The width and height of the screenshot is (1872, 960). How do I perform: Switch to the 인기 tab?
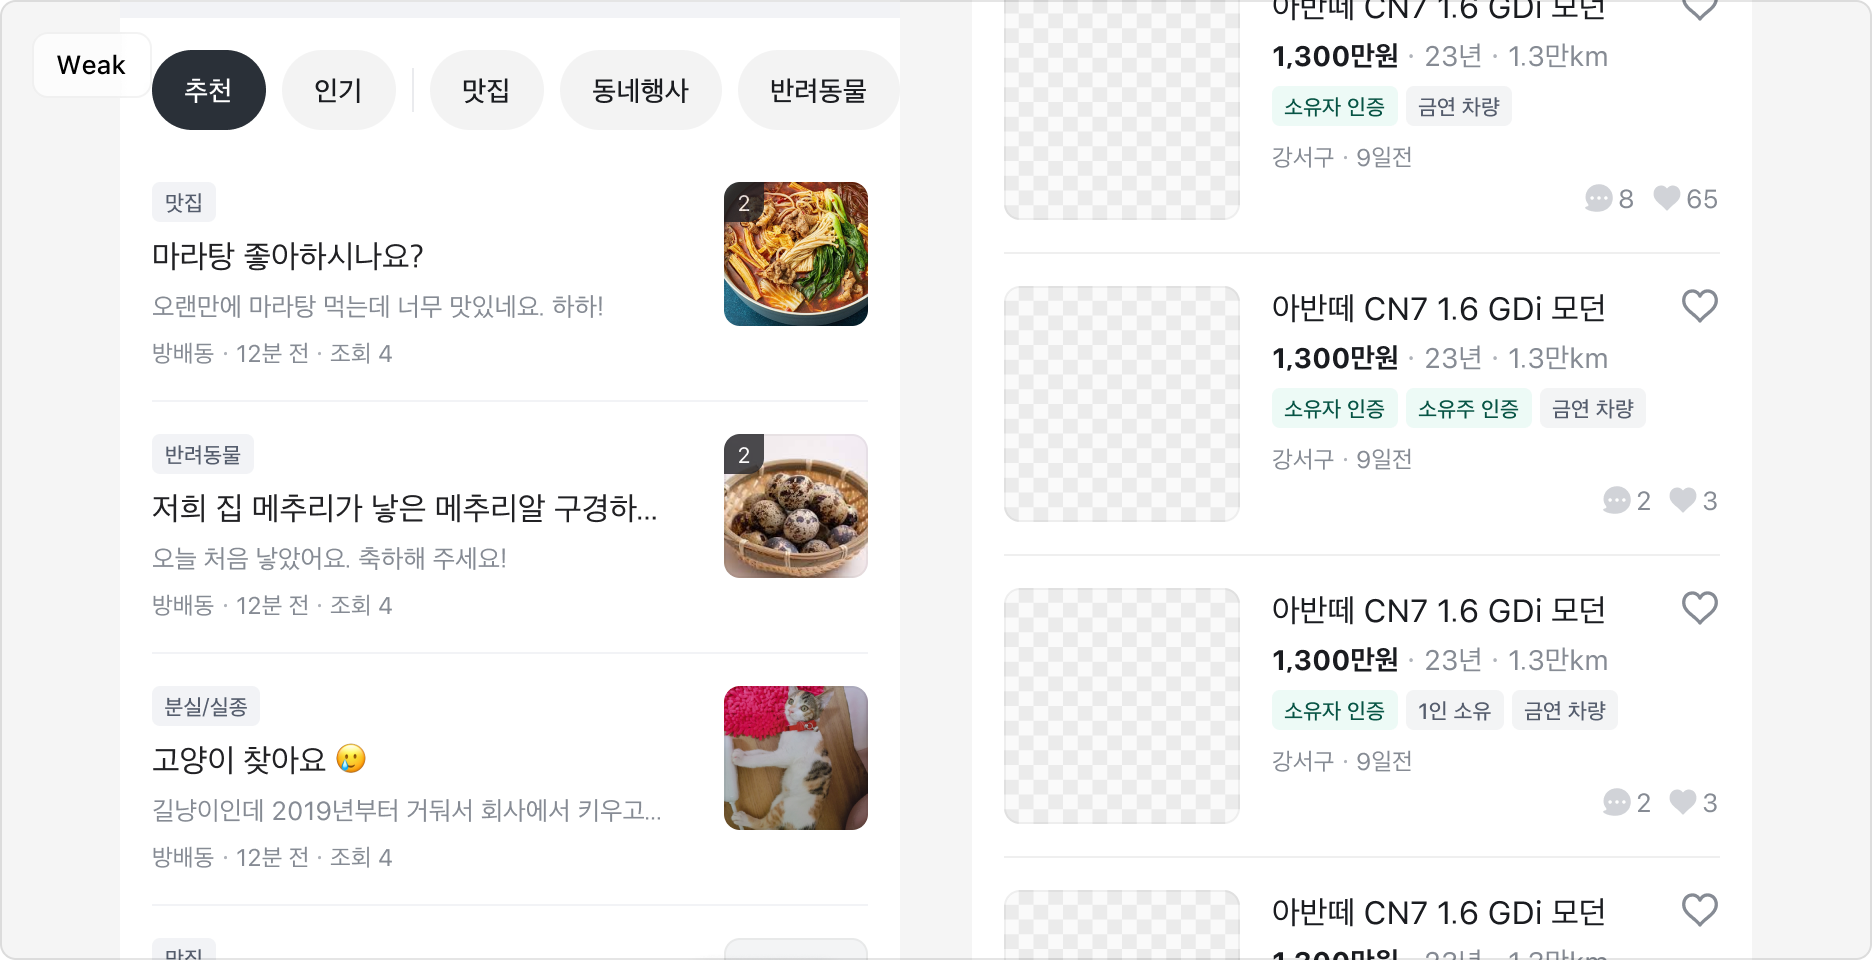point(338,90)
